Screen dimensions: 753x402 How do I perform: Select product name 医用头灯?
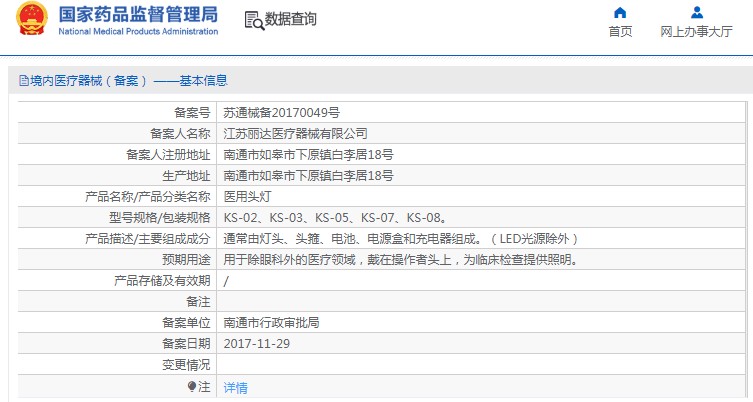pyautogui.click(x=247, y=196)
